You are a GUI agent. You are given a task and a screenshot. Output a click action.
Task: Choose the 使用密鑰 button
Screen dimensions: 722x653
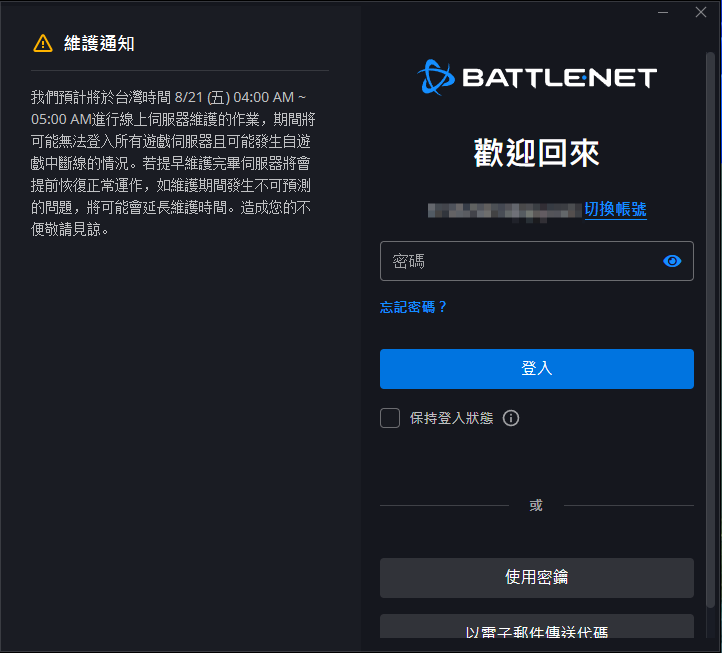click(536, 578)
